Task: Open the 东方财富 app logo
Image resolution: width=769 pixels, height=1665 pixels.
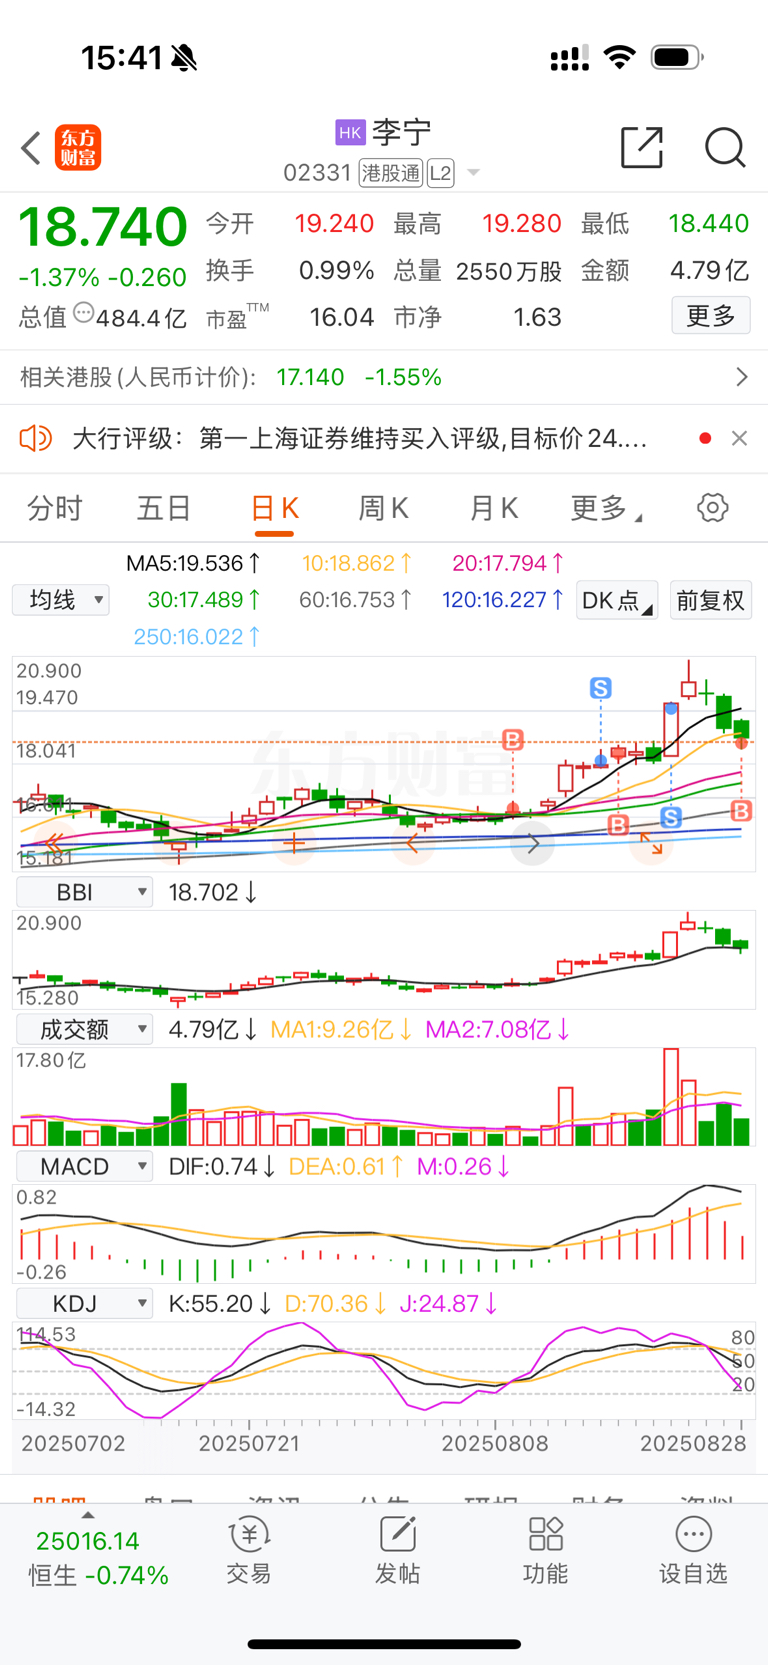Action: 78,148
